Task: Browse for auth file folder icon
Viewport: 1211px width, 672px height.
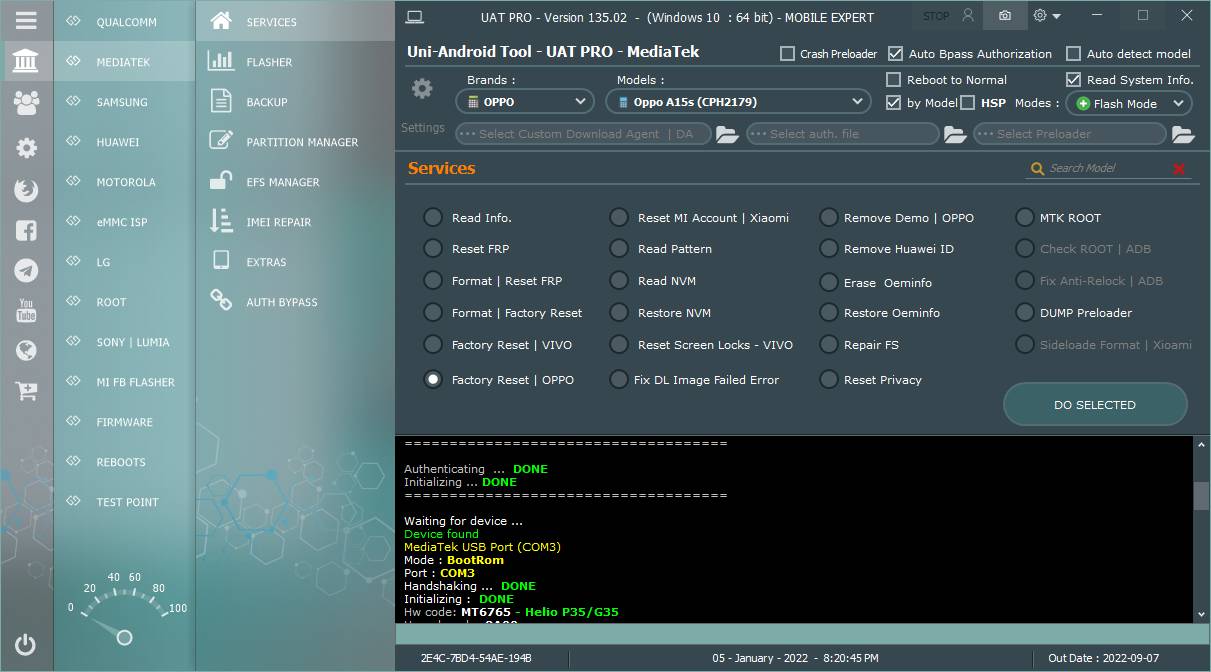Action: tap(955, 134)
